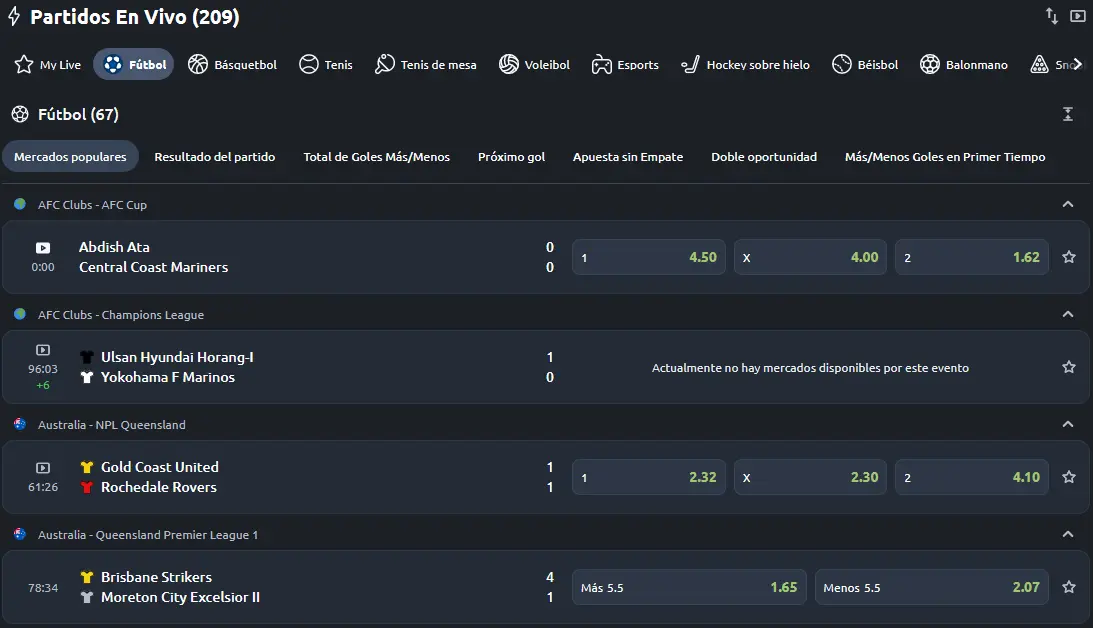Click the Australian flag icon for NPL Queensland

tap(20, 424)
